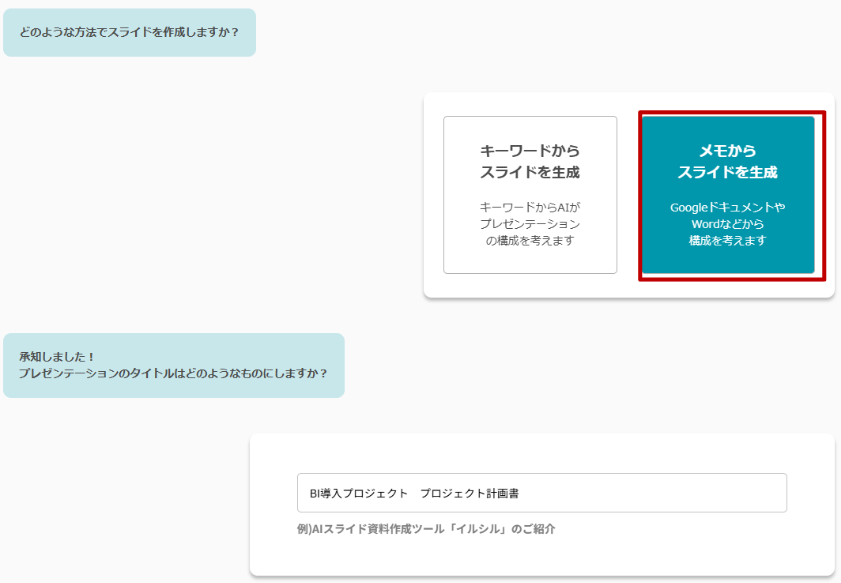Click the どのような方法でスライドを作成しますか chat bubble

point(129,32)
